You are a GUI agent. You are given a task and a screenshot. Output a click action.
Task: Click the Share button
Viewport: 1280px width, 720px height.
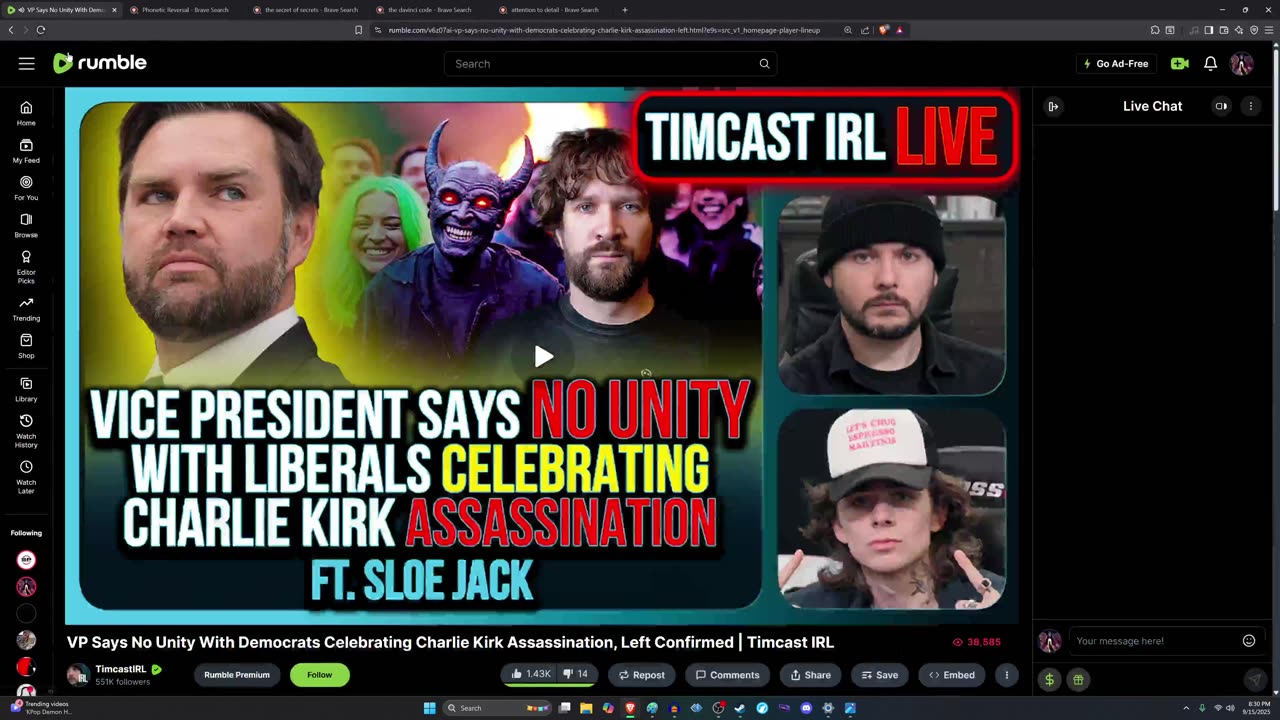(x=810, y=675)
